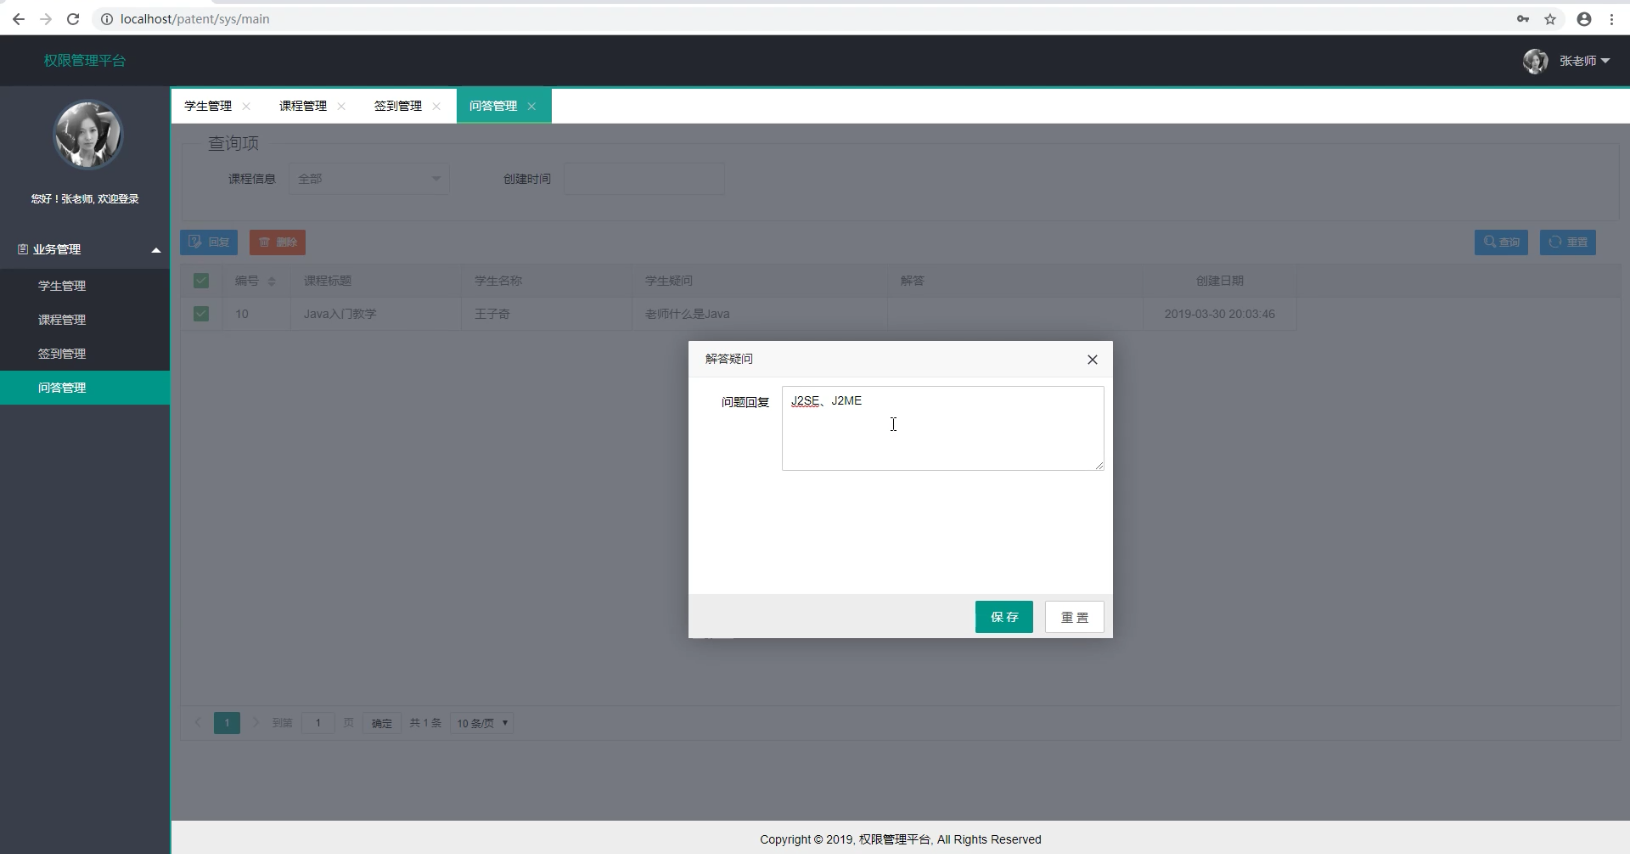Click the site info icon in address bar

pos(107,19)
